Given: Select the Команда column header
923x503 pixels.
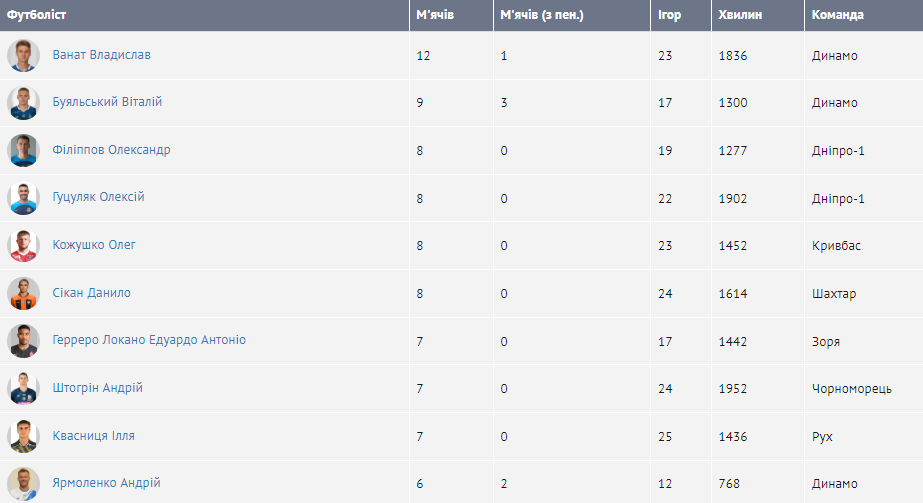Looking at the screenshot, I should [x=838, y=15].
